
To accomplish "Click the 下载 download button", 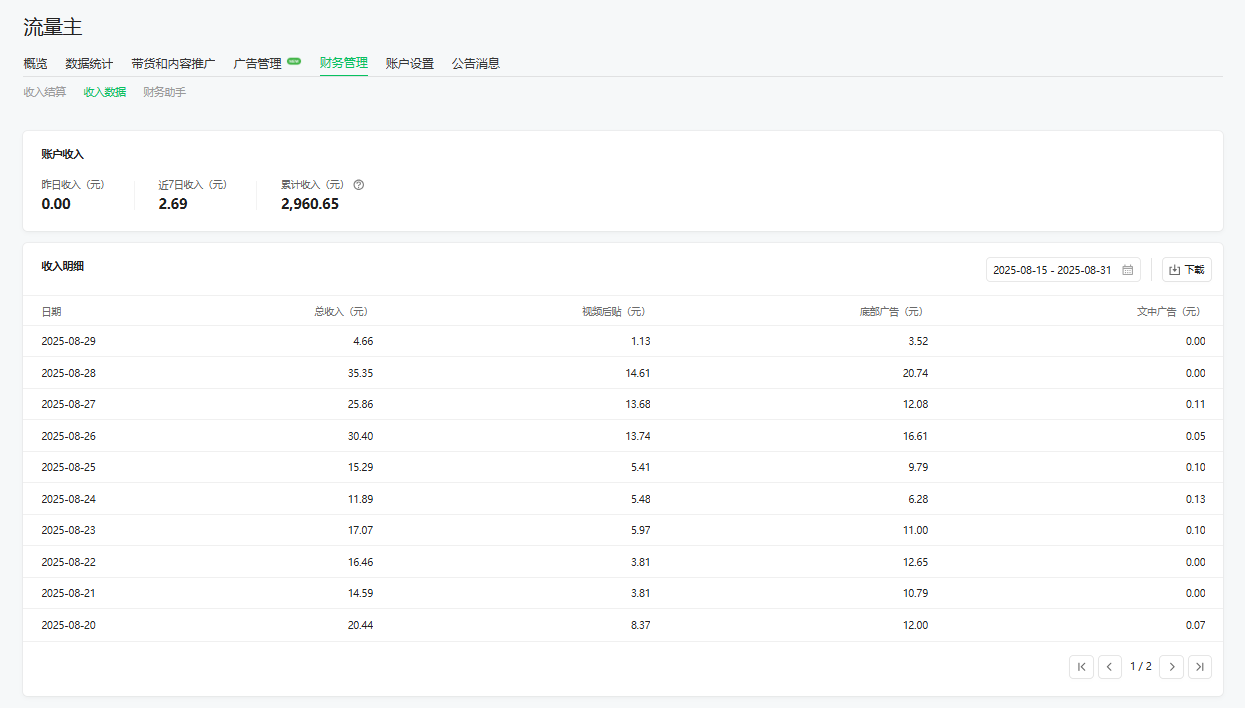I will point(1186,270).
